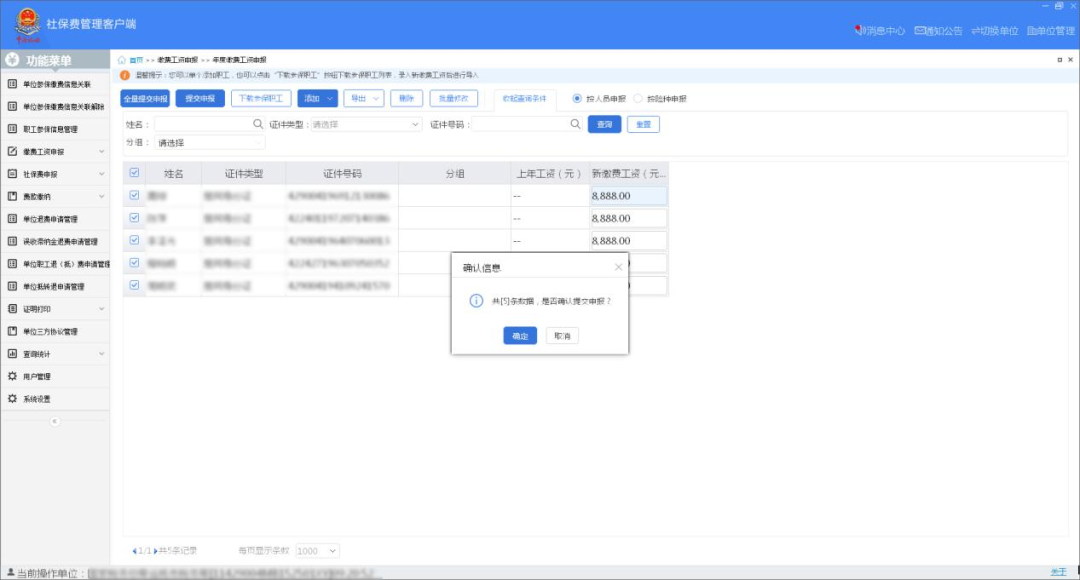This screenshot has height=580, width=1080.
Task: Toggle the select-all checkbox in table header
Action: coord(135,173)
